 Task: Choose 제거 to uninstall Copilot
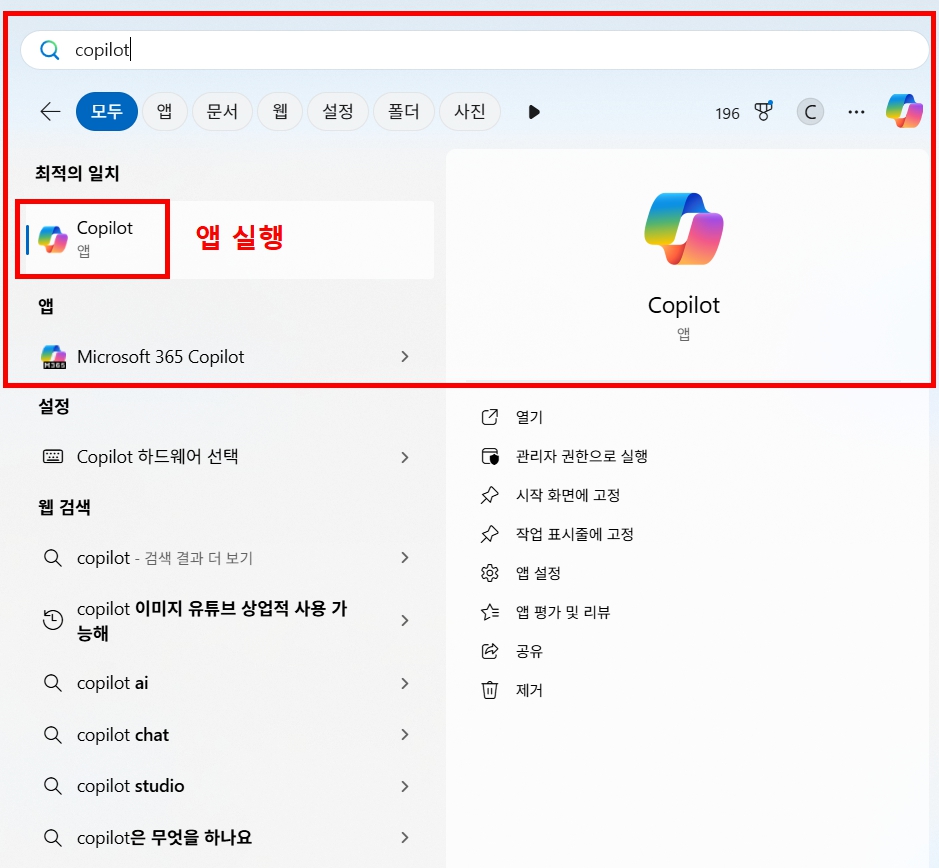[x=529, y=690]
